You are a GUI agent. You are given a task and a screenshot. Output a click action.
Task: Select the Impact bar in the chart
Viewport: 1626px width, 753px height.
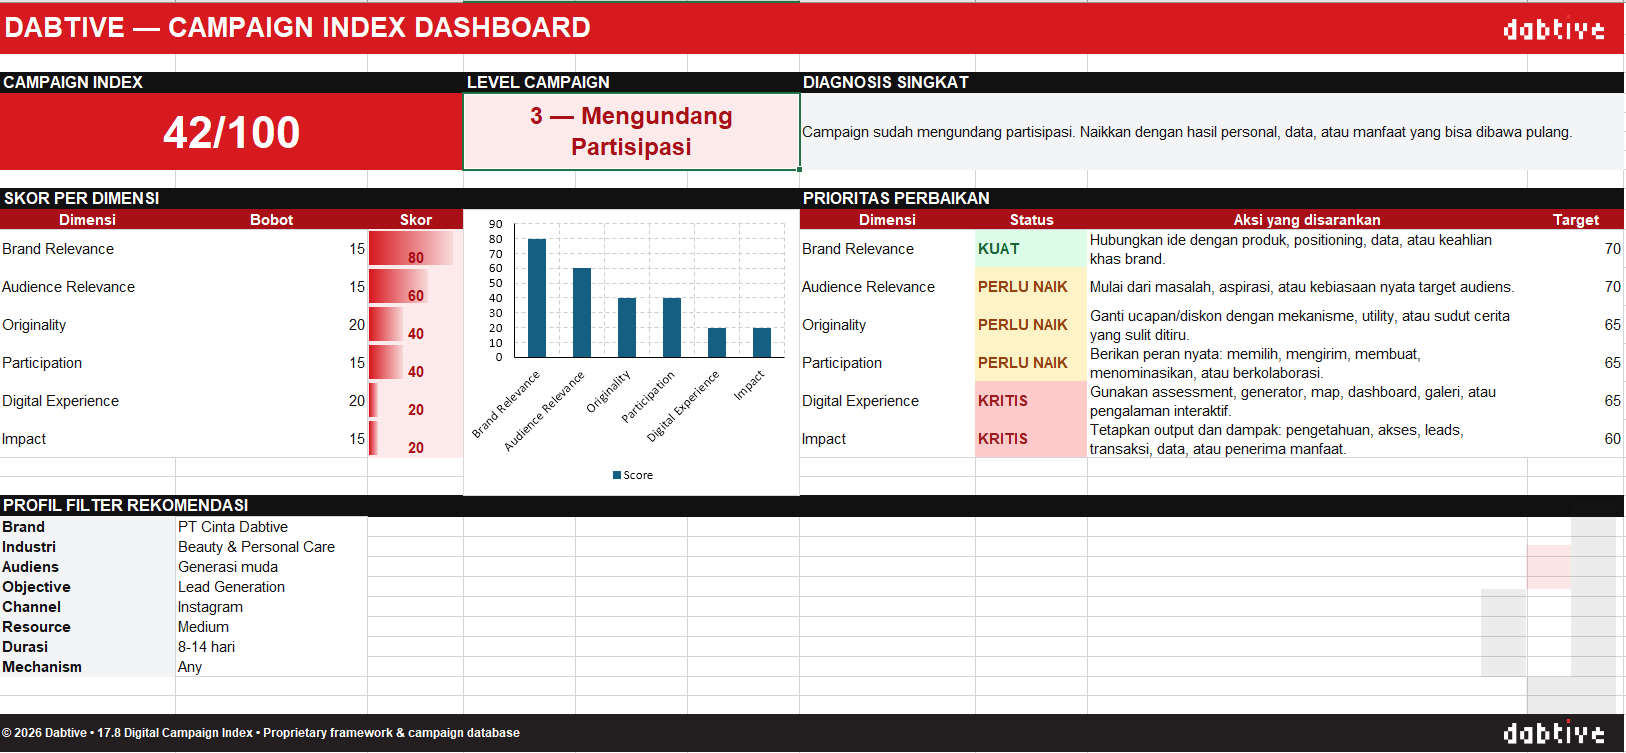point(762,342)
